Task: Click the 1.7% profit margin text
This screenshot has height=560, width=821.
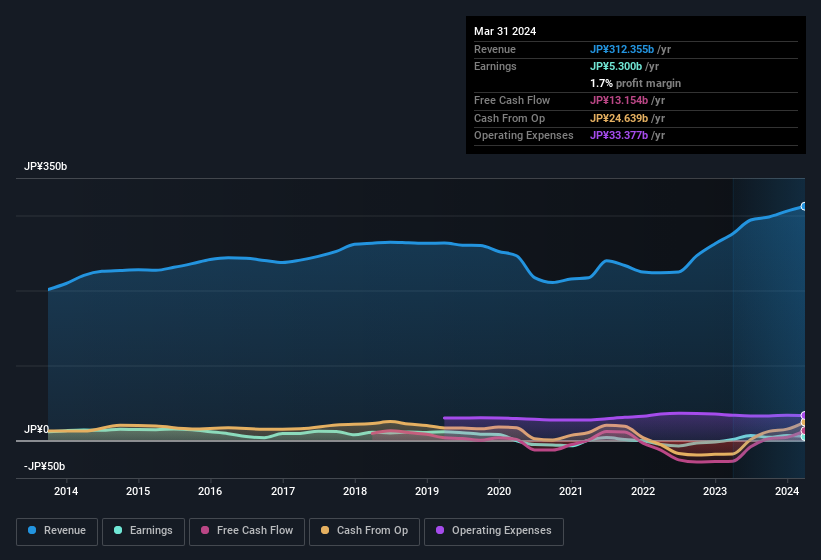Action: 635,83
